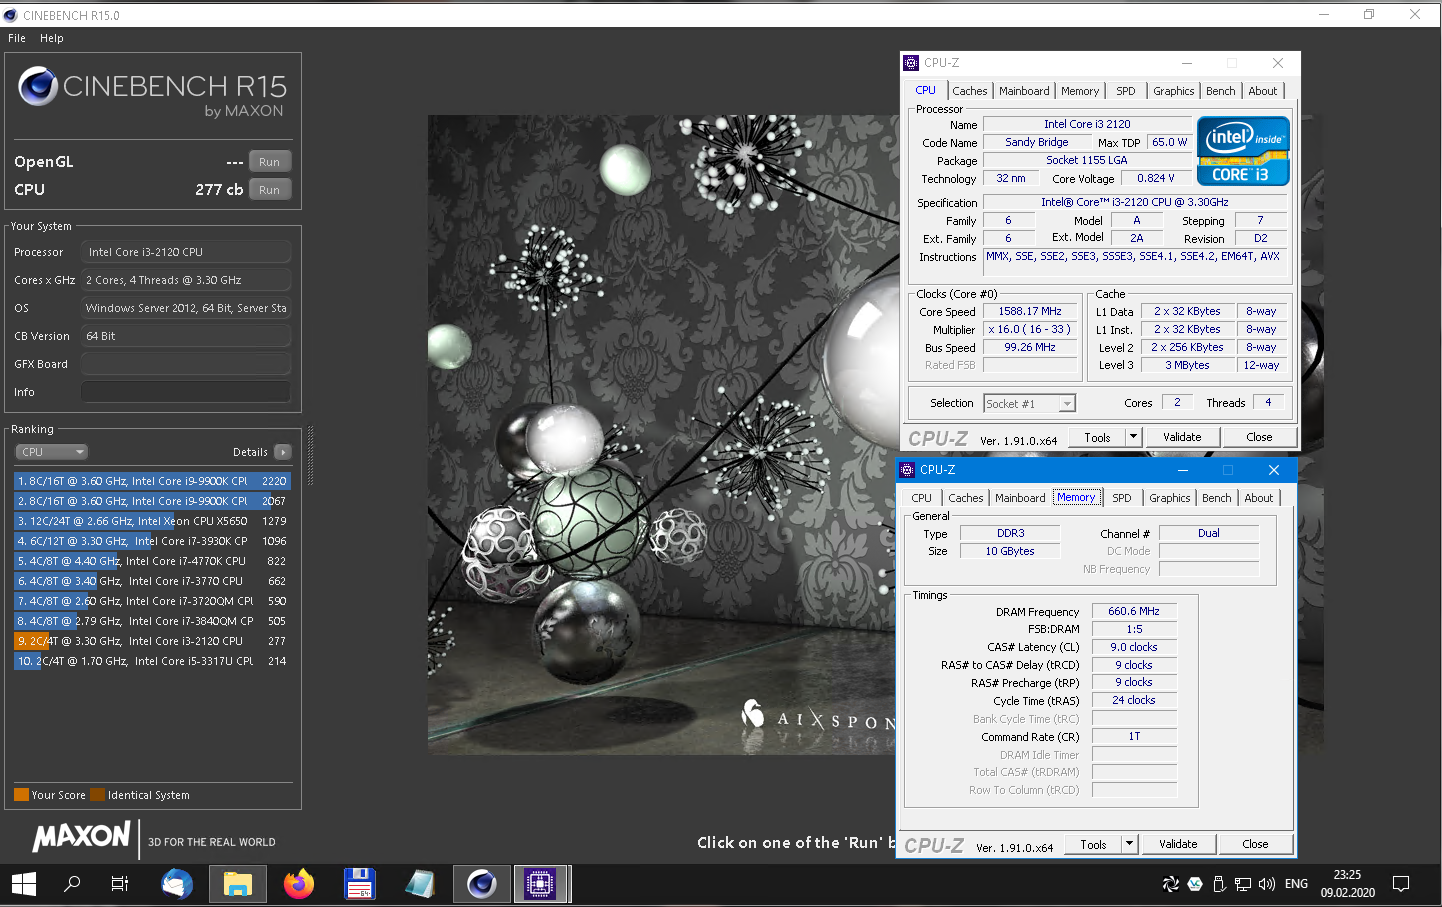
Task: Open floppy disk save app in taskbar
Action: click(359, 884)
